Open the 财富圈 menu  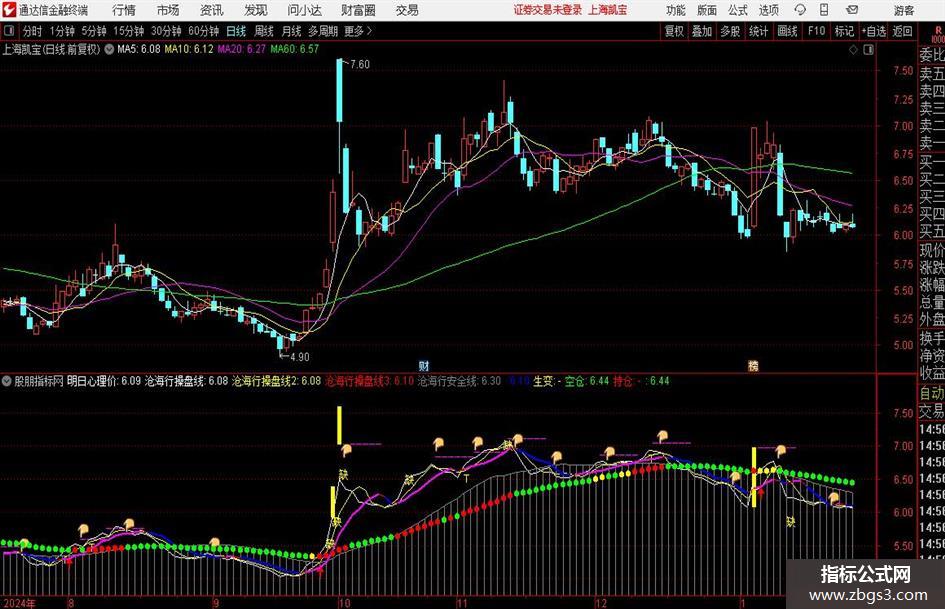358,10
